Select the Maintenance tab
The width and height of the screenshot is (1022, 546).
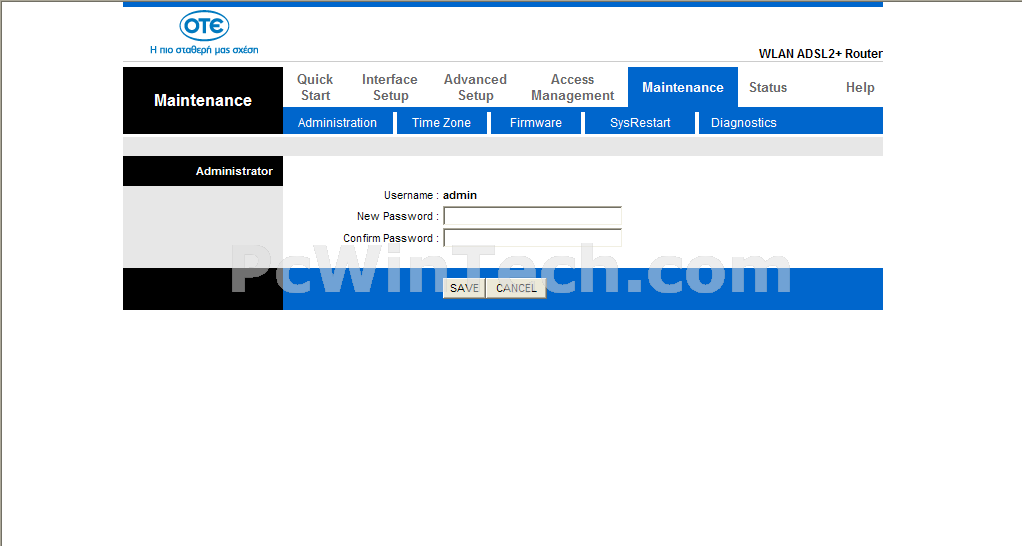(682, 87)
